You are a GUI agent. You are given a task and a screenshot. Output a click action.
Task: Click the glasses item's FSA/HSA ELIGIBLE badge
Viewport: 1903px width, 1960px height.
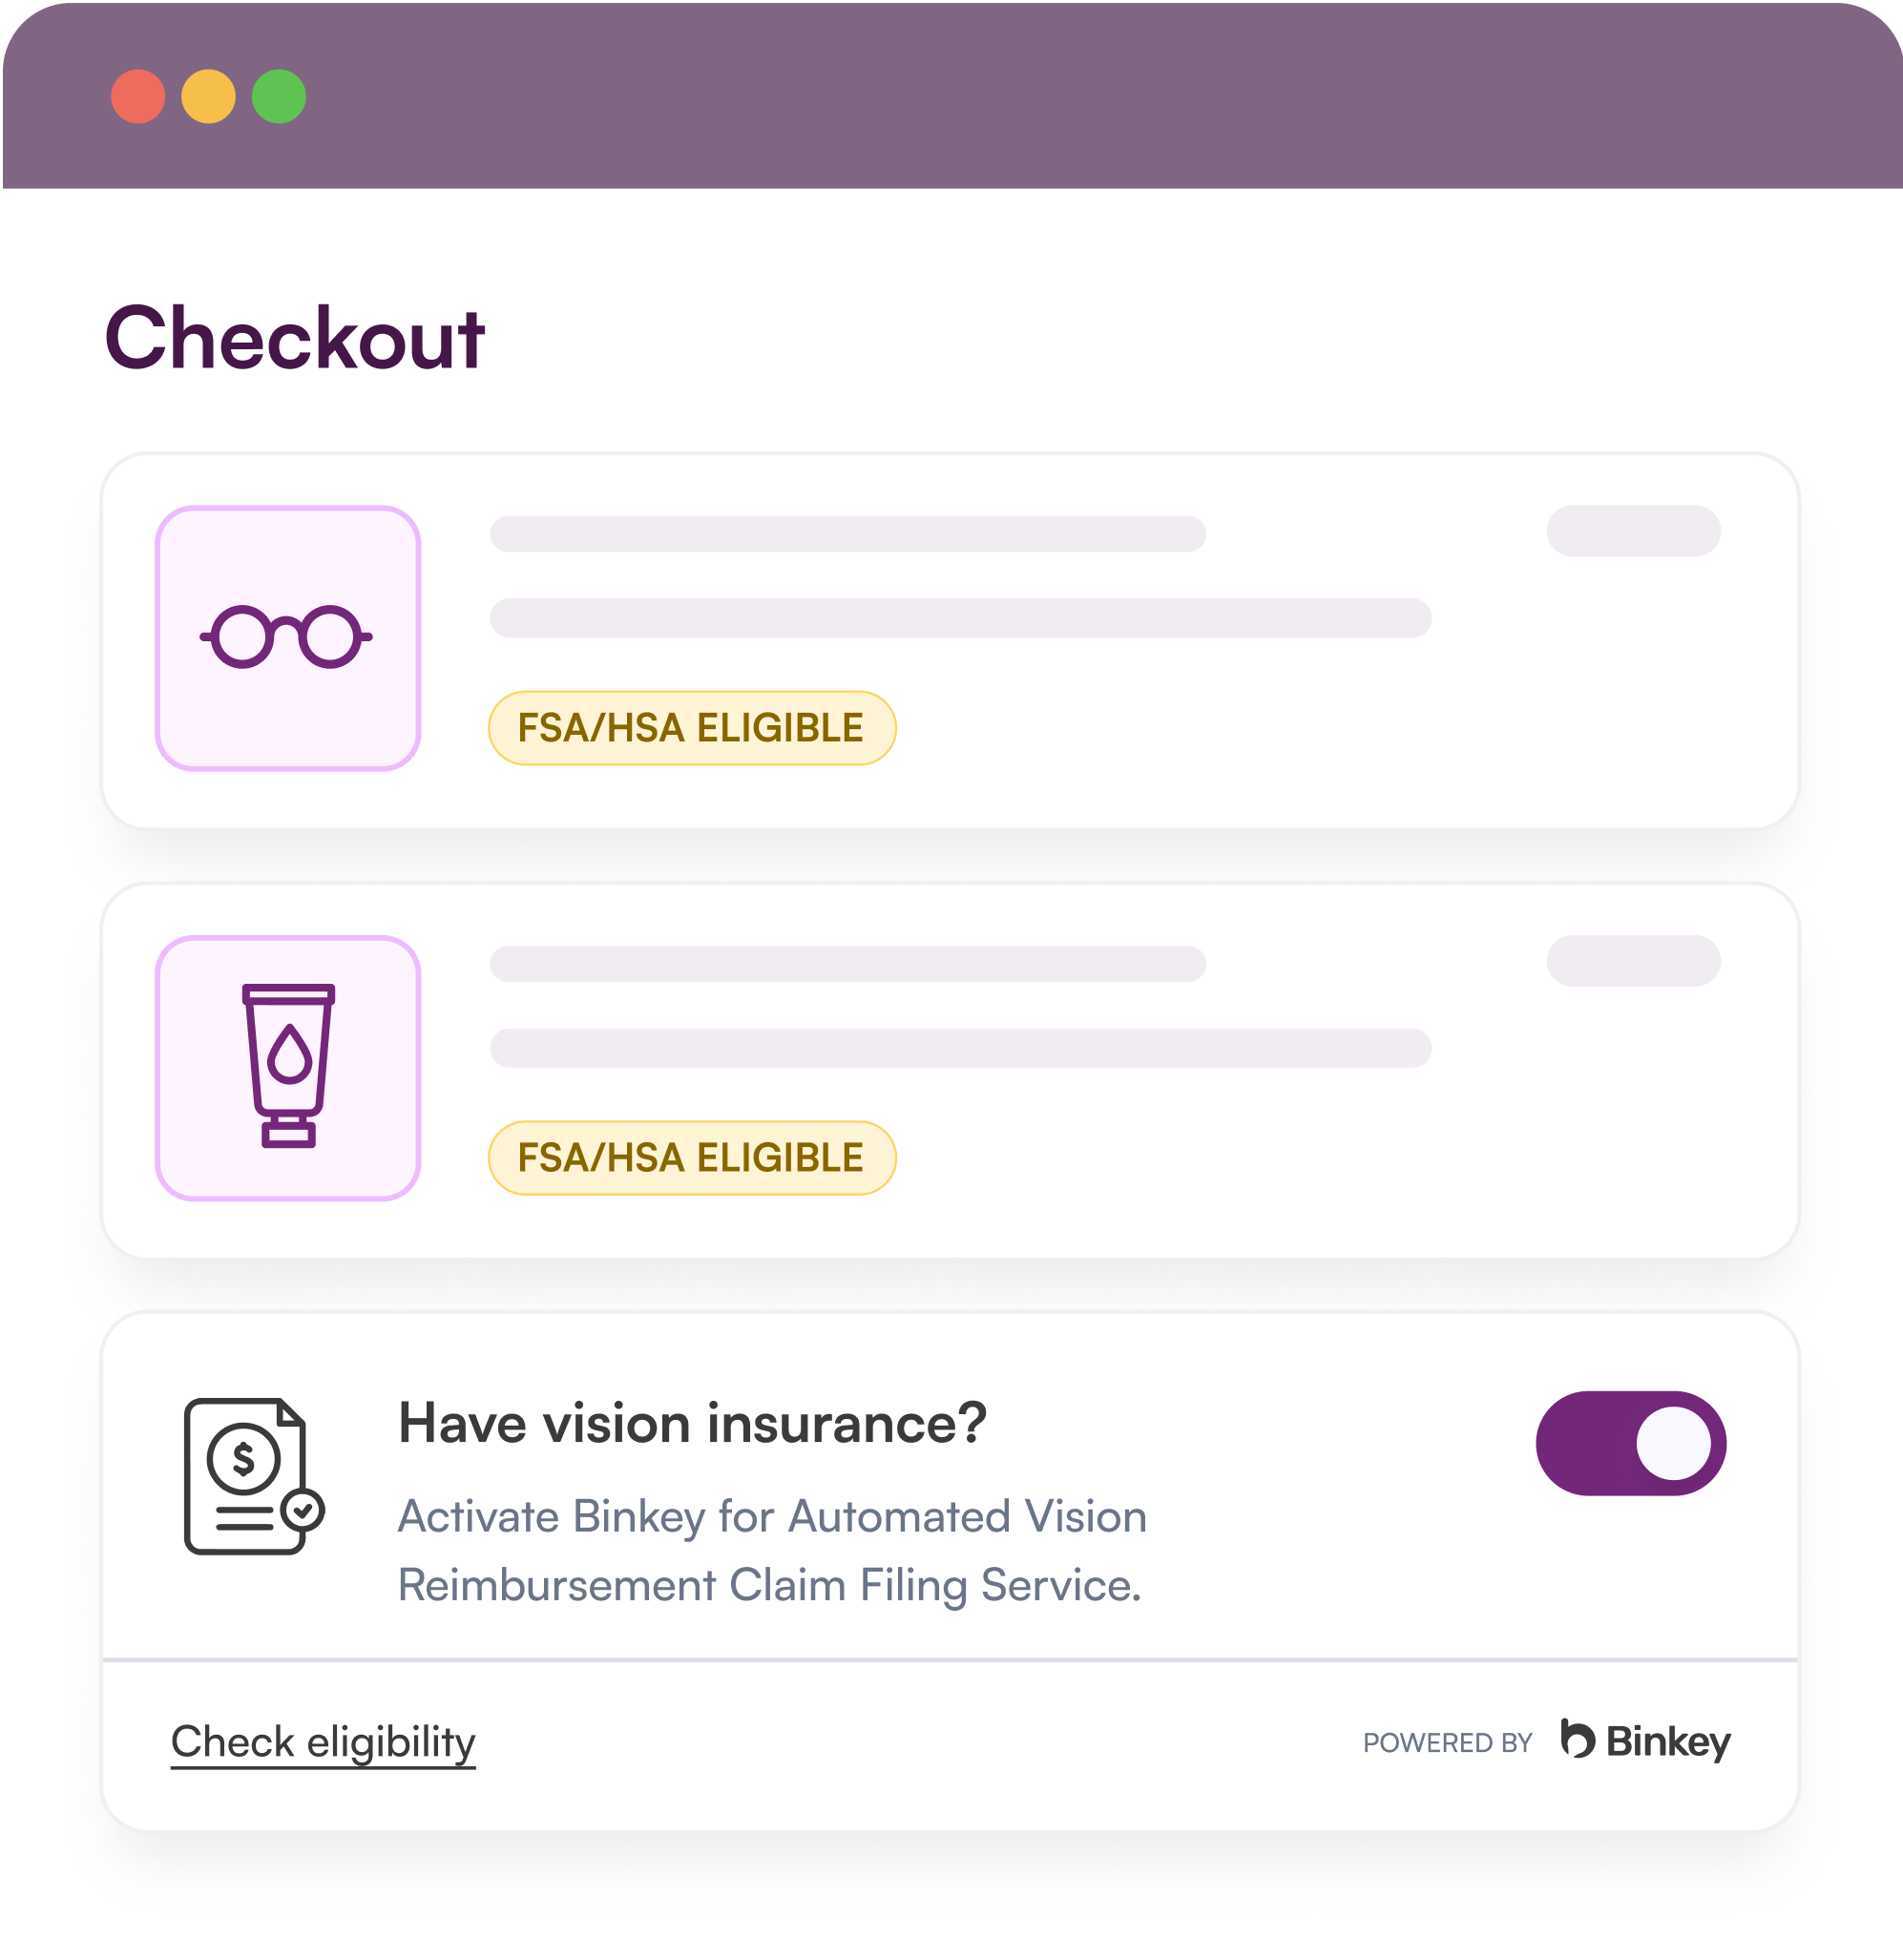point(691,728)
